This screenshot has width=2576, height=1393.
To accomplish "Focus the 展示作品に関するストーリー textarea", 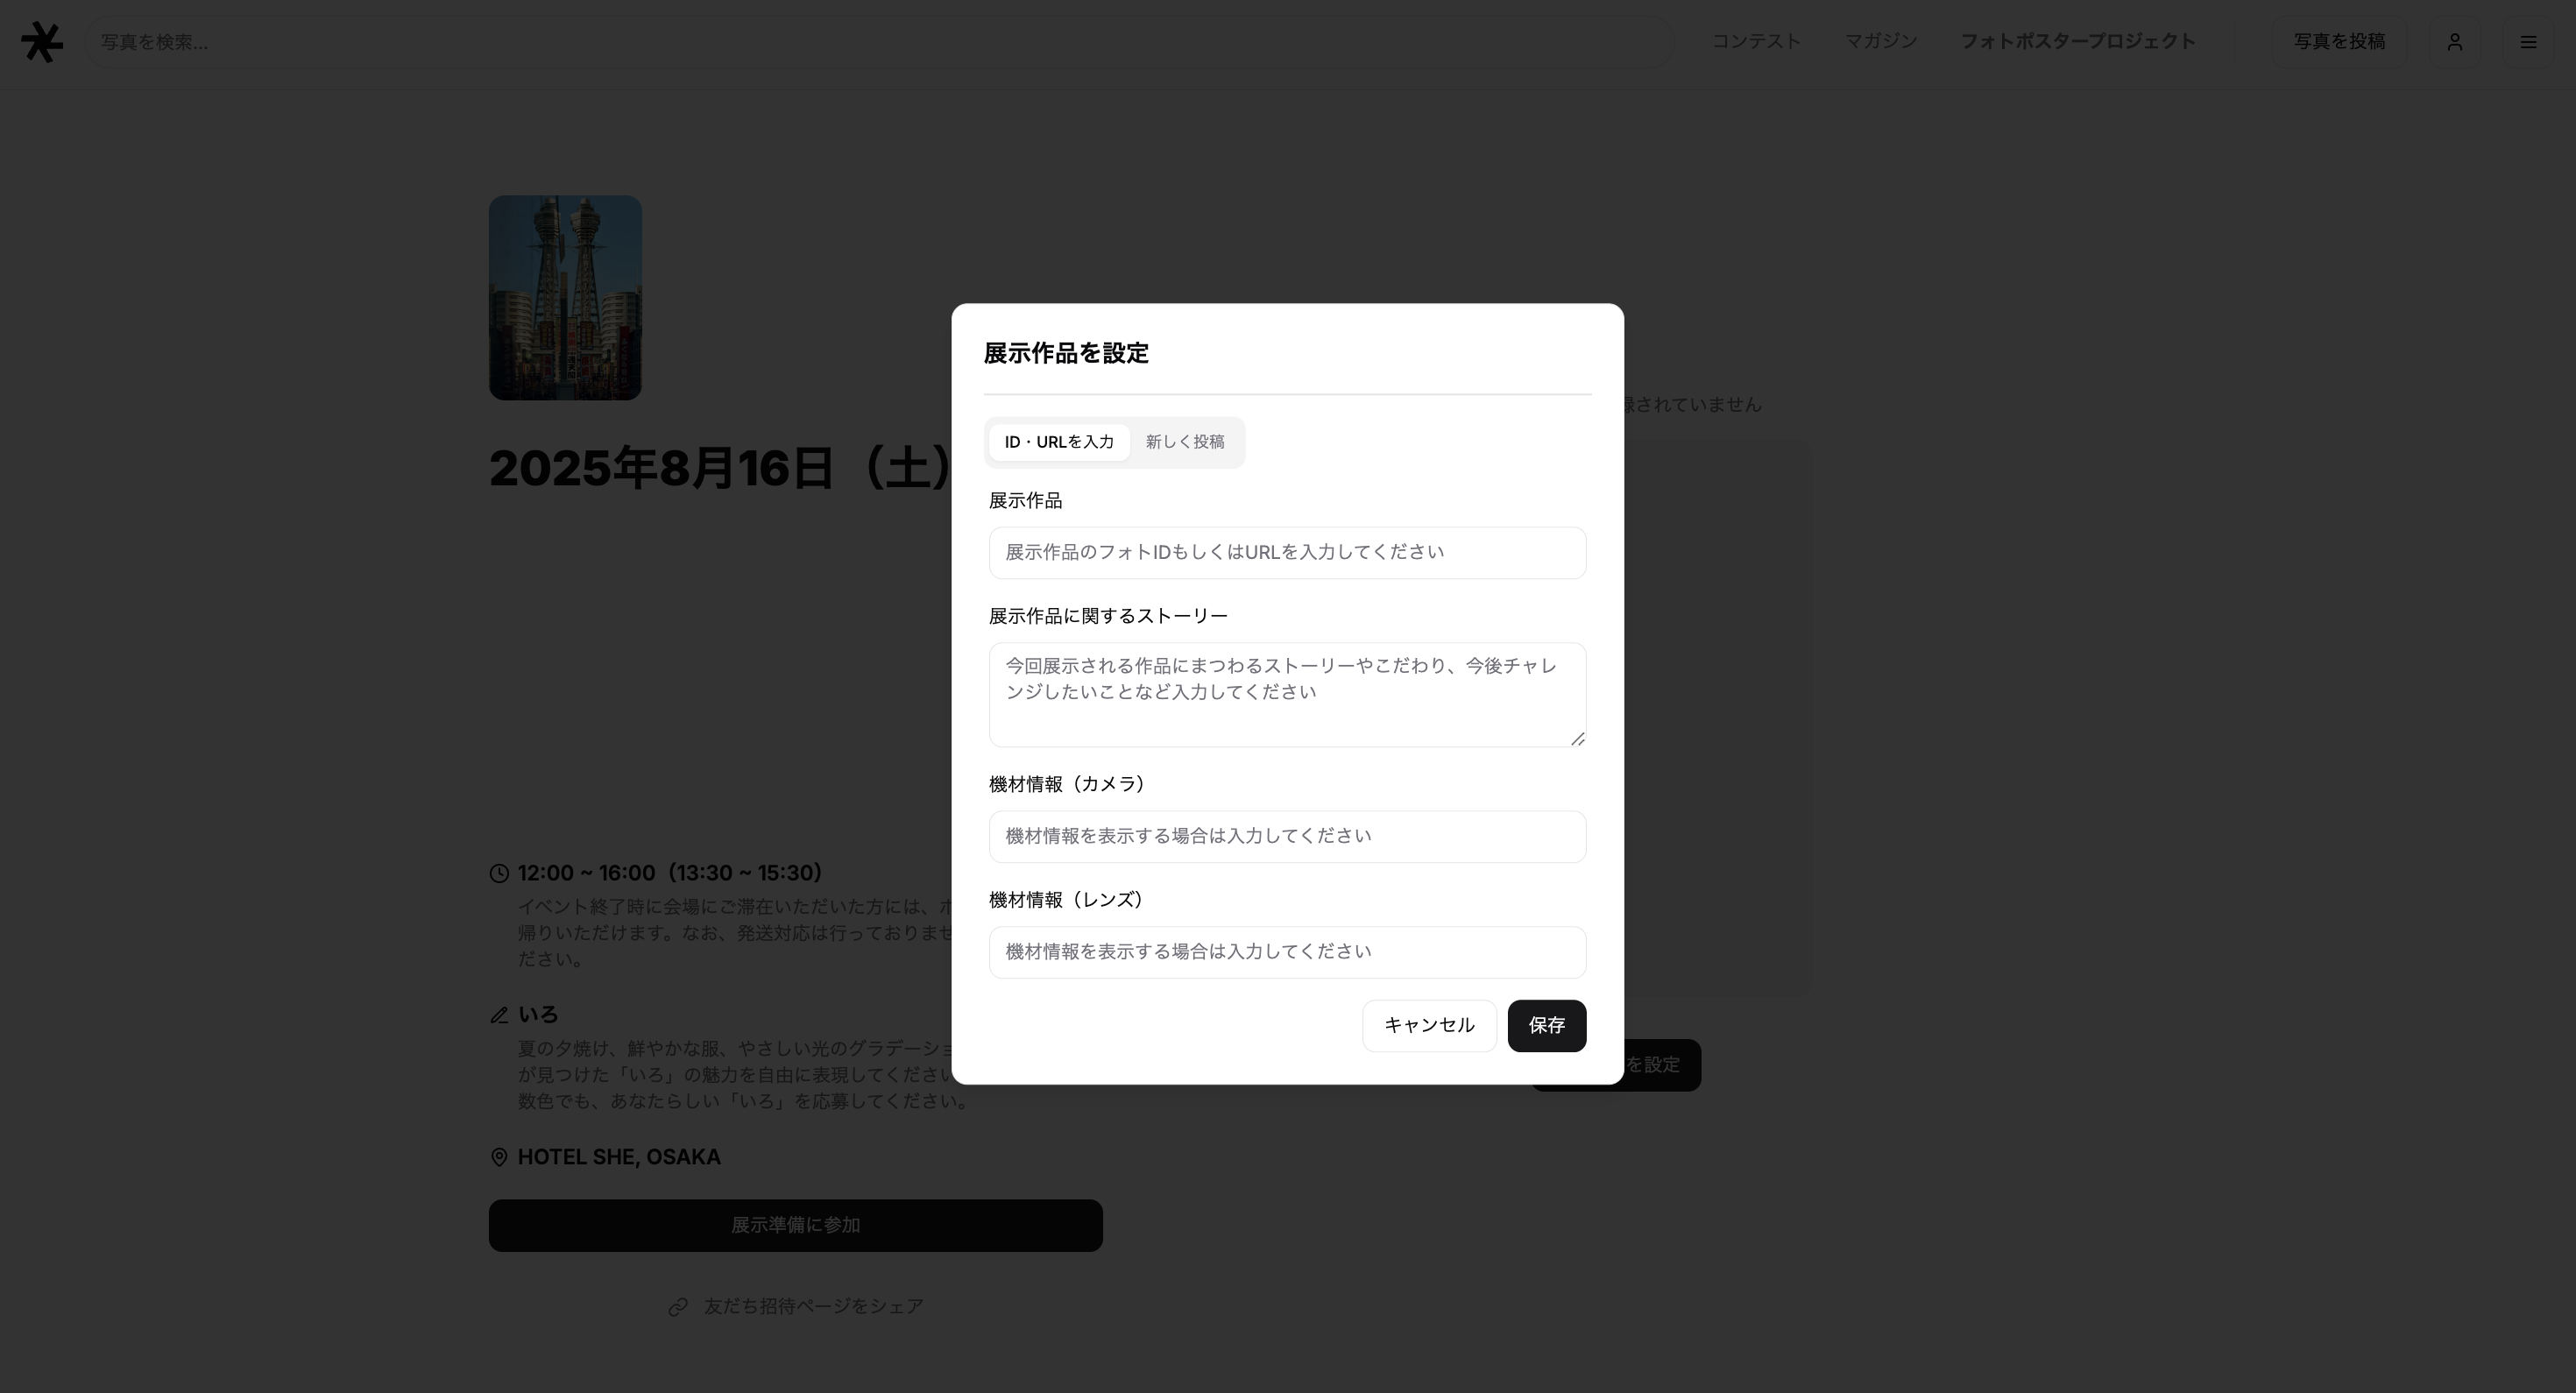I will point(1287,695).
